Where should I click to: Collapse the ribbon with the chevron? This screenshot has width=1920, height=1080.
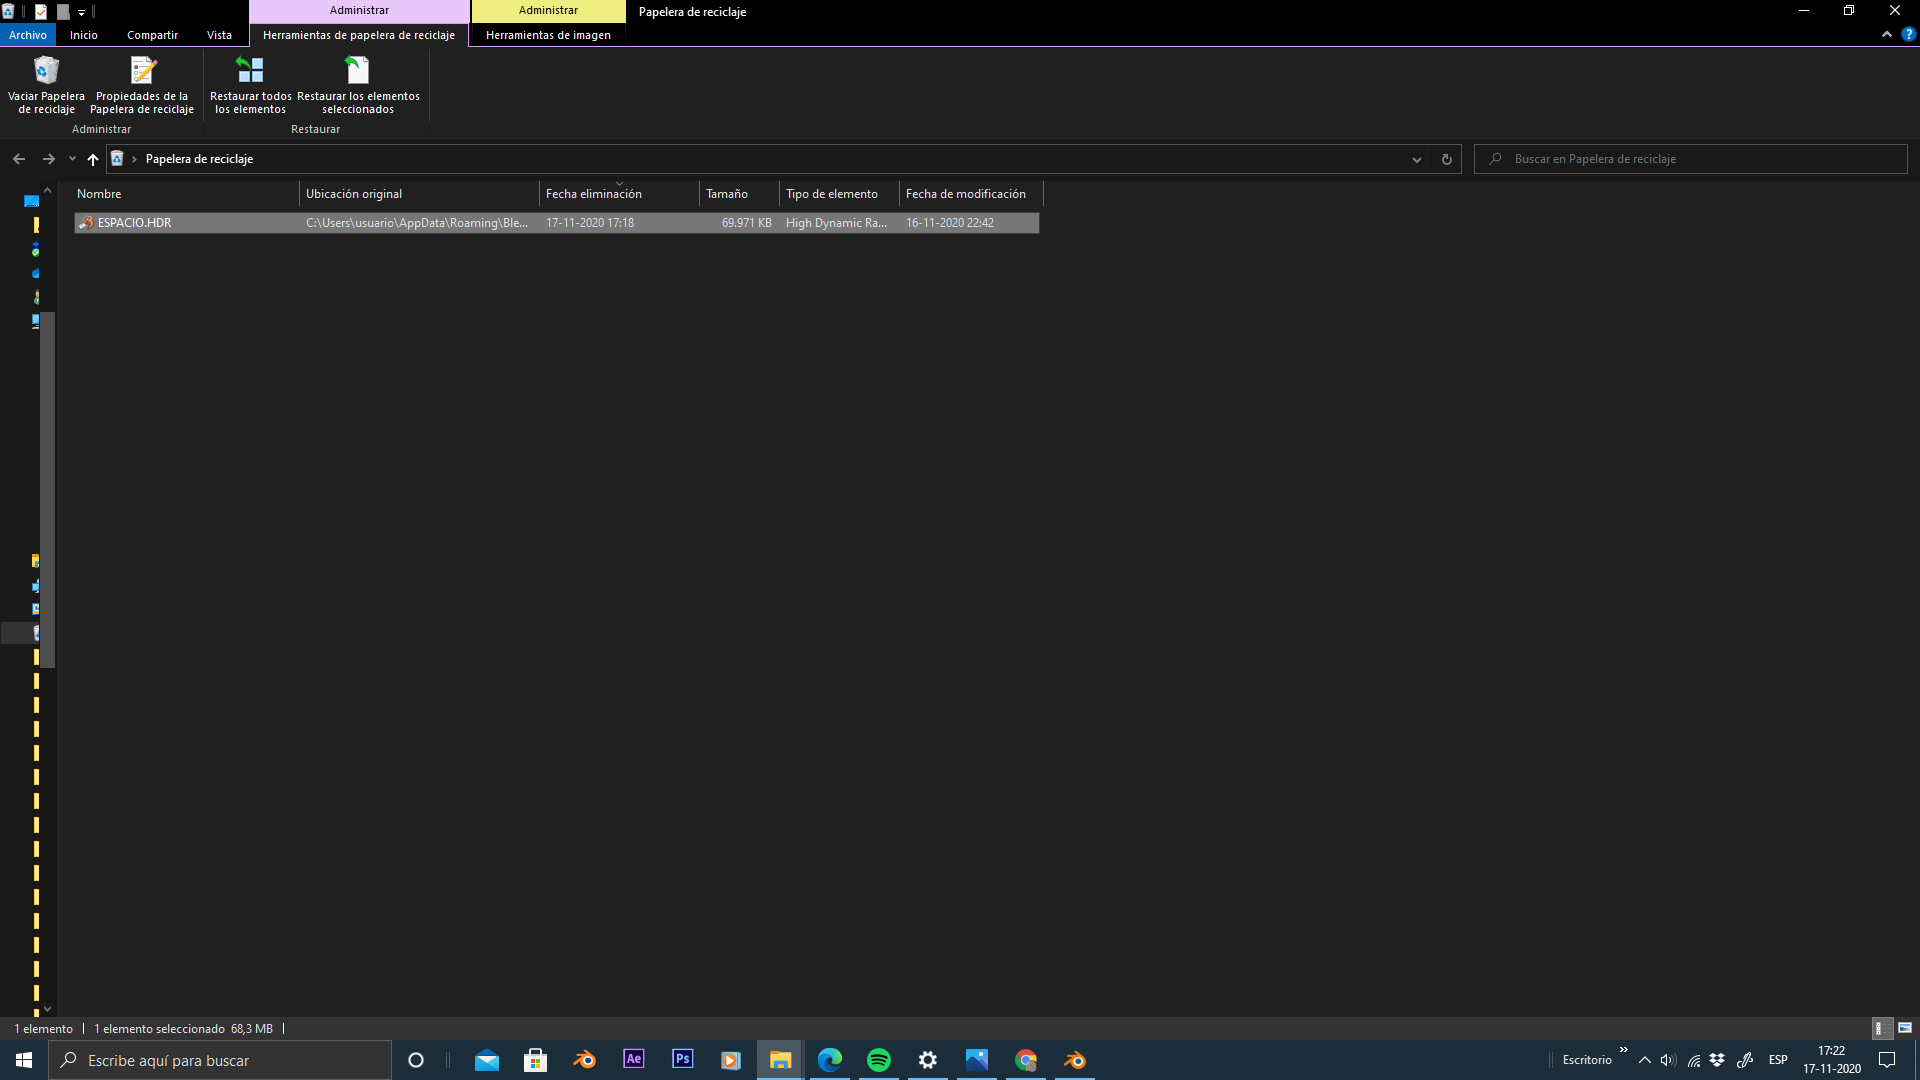click(x=1886, y=34)
